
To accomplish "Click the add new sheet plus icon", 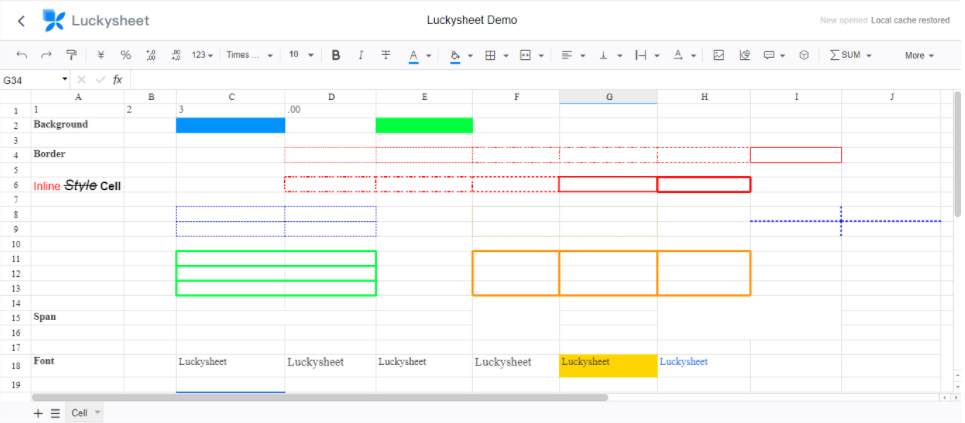I will click(x=38, y=412).
